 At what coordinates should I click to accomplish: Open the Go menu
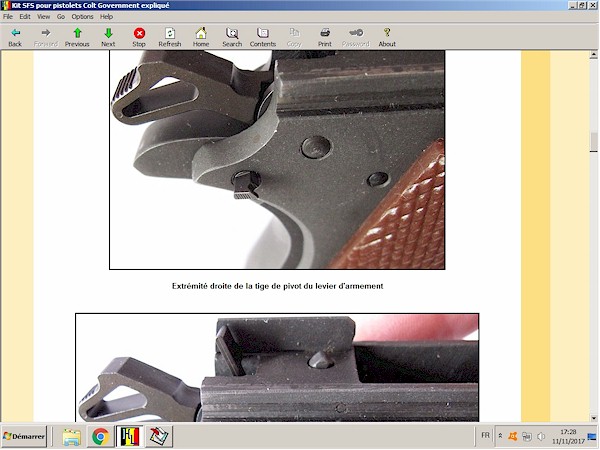point(61,16)
